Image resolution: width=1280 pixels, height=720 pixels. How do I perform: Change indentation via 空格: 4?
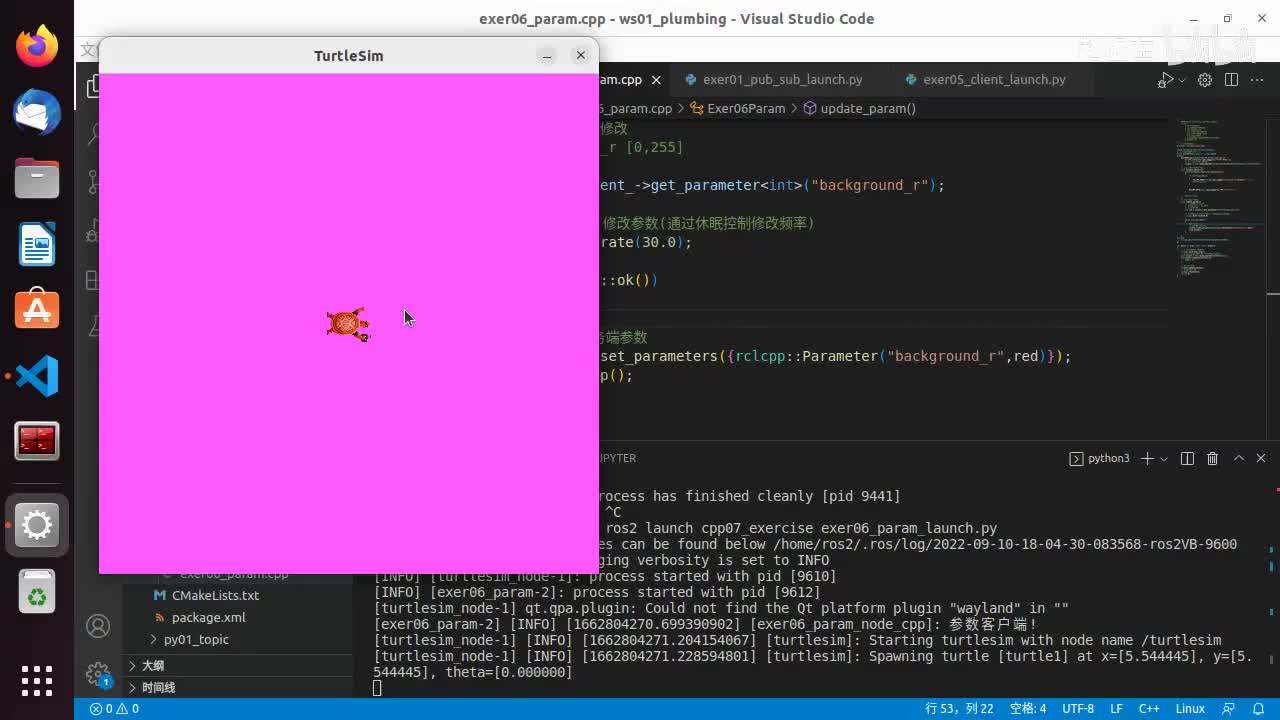tap(1028, 709)
